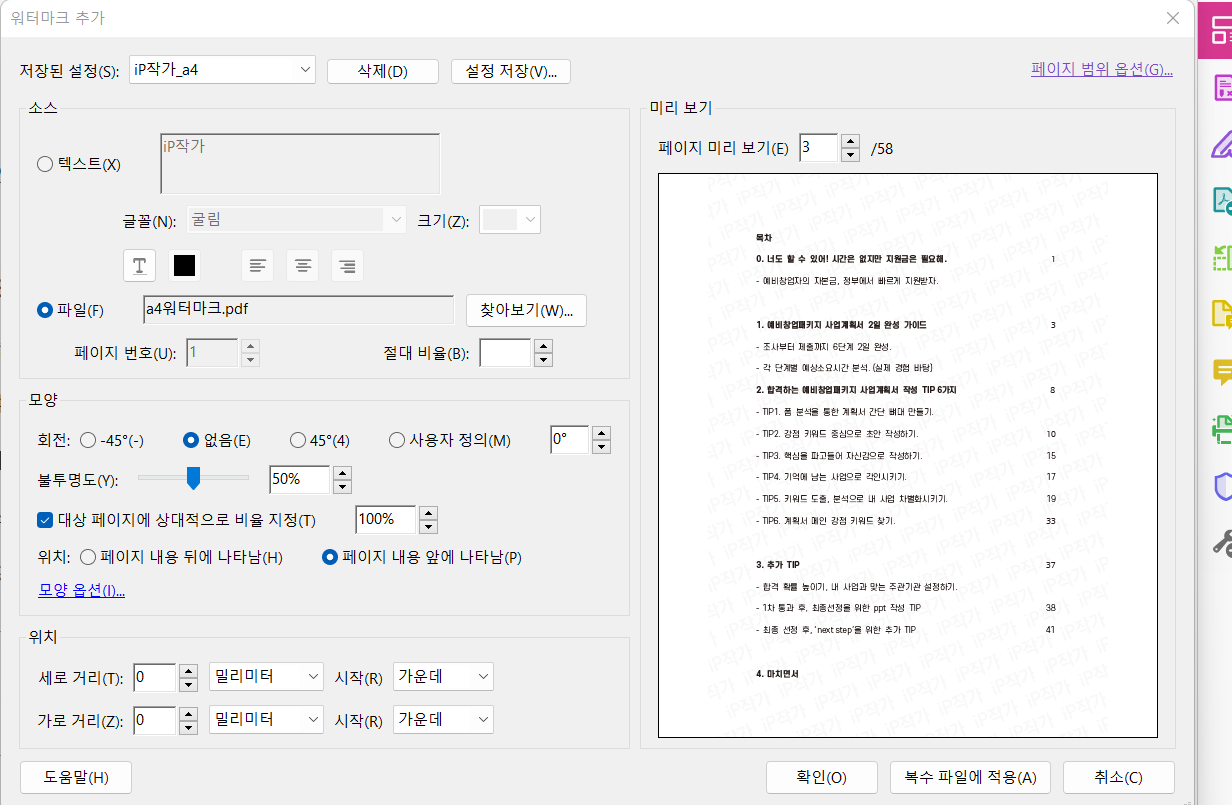Image resolution: width=1232 pixels, height=805 pixels.
Task: Click the watermarked page preview thumbnail
Action: click(908, 456)
